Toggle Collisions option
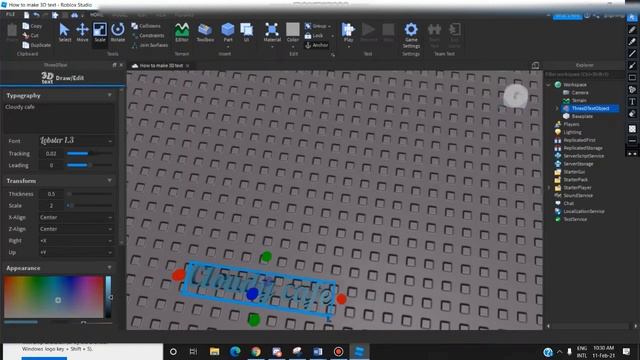This screenshot has height=360, width=640. (146, 26)
